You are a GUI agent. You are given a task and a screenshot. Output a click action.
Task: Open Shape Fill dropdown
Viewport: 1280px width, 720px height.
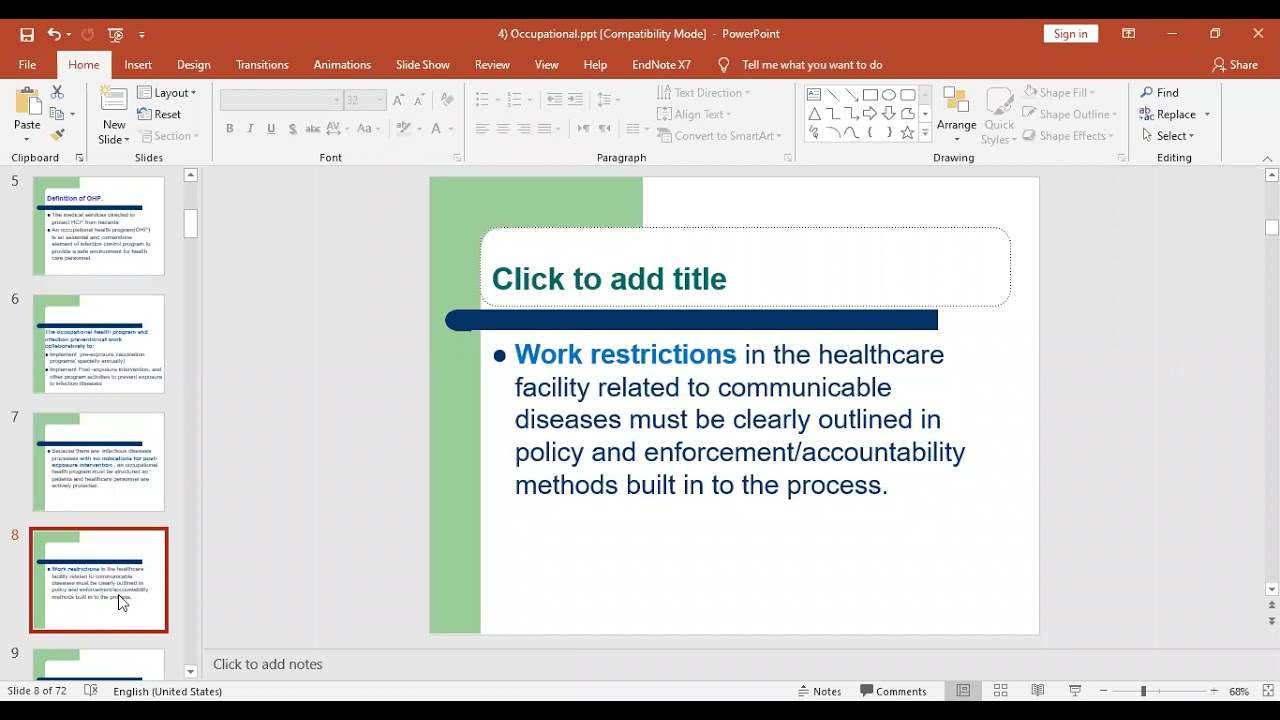(1060, 93)
